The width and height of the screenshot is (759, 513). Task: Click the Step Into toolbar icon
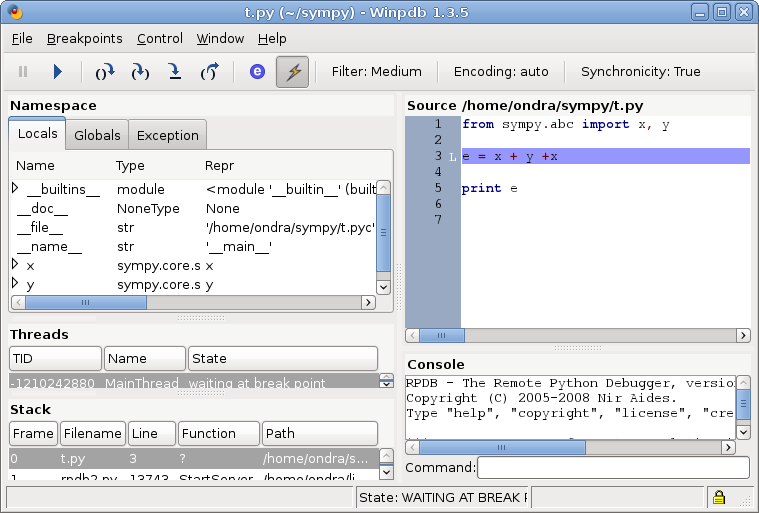point(140,72)
